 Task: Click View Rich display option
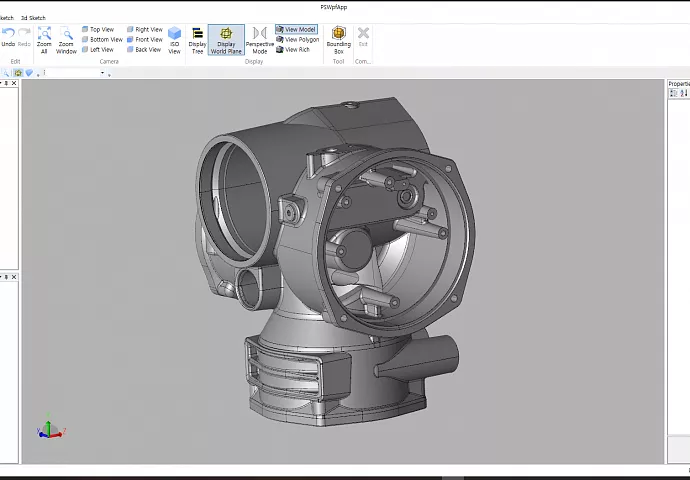tap(293, 49)
